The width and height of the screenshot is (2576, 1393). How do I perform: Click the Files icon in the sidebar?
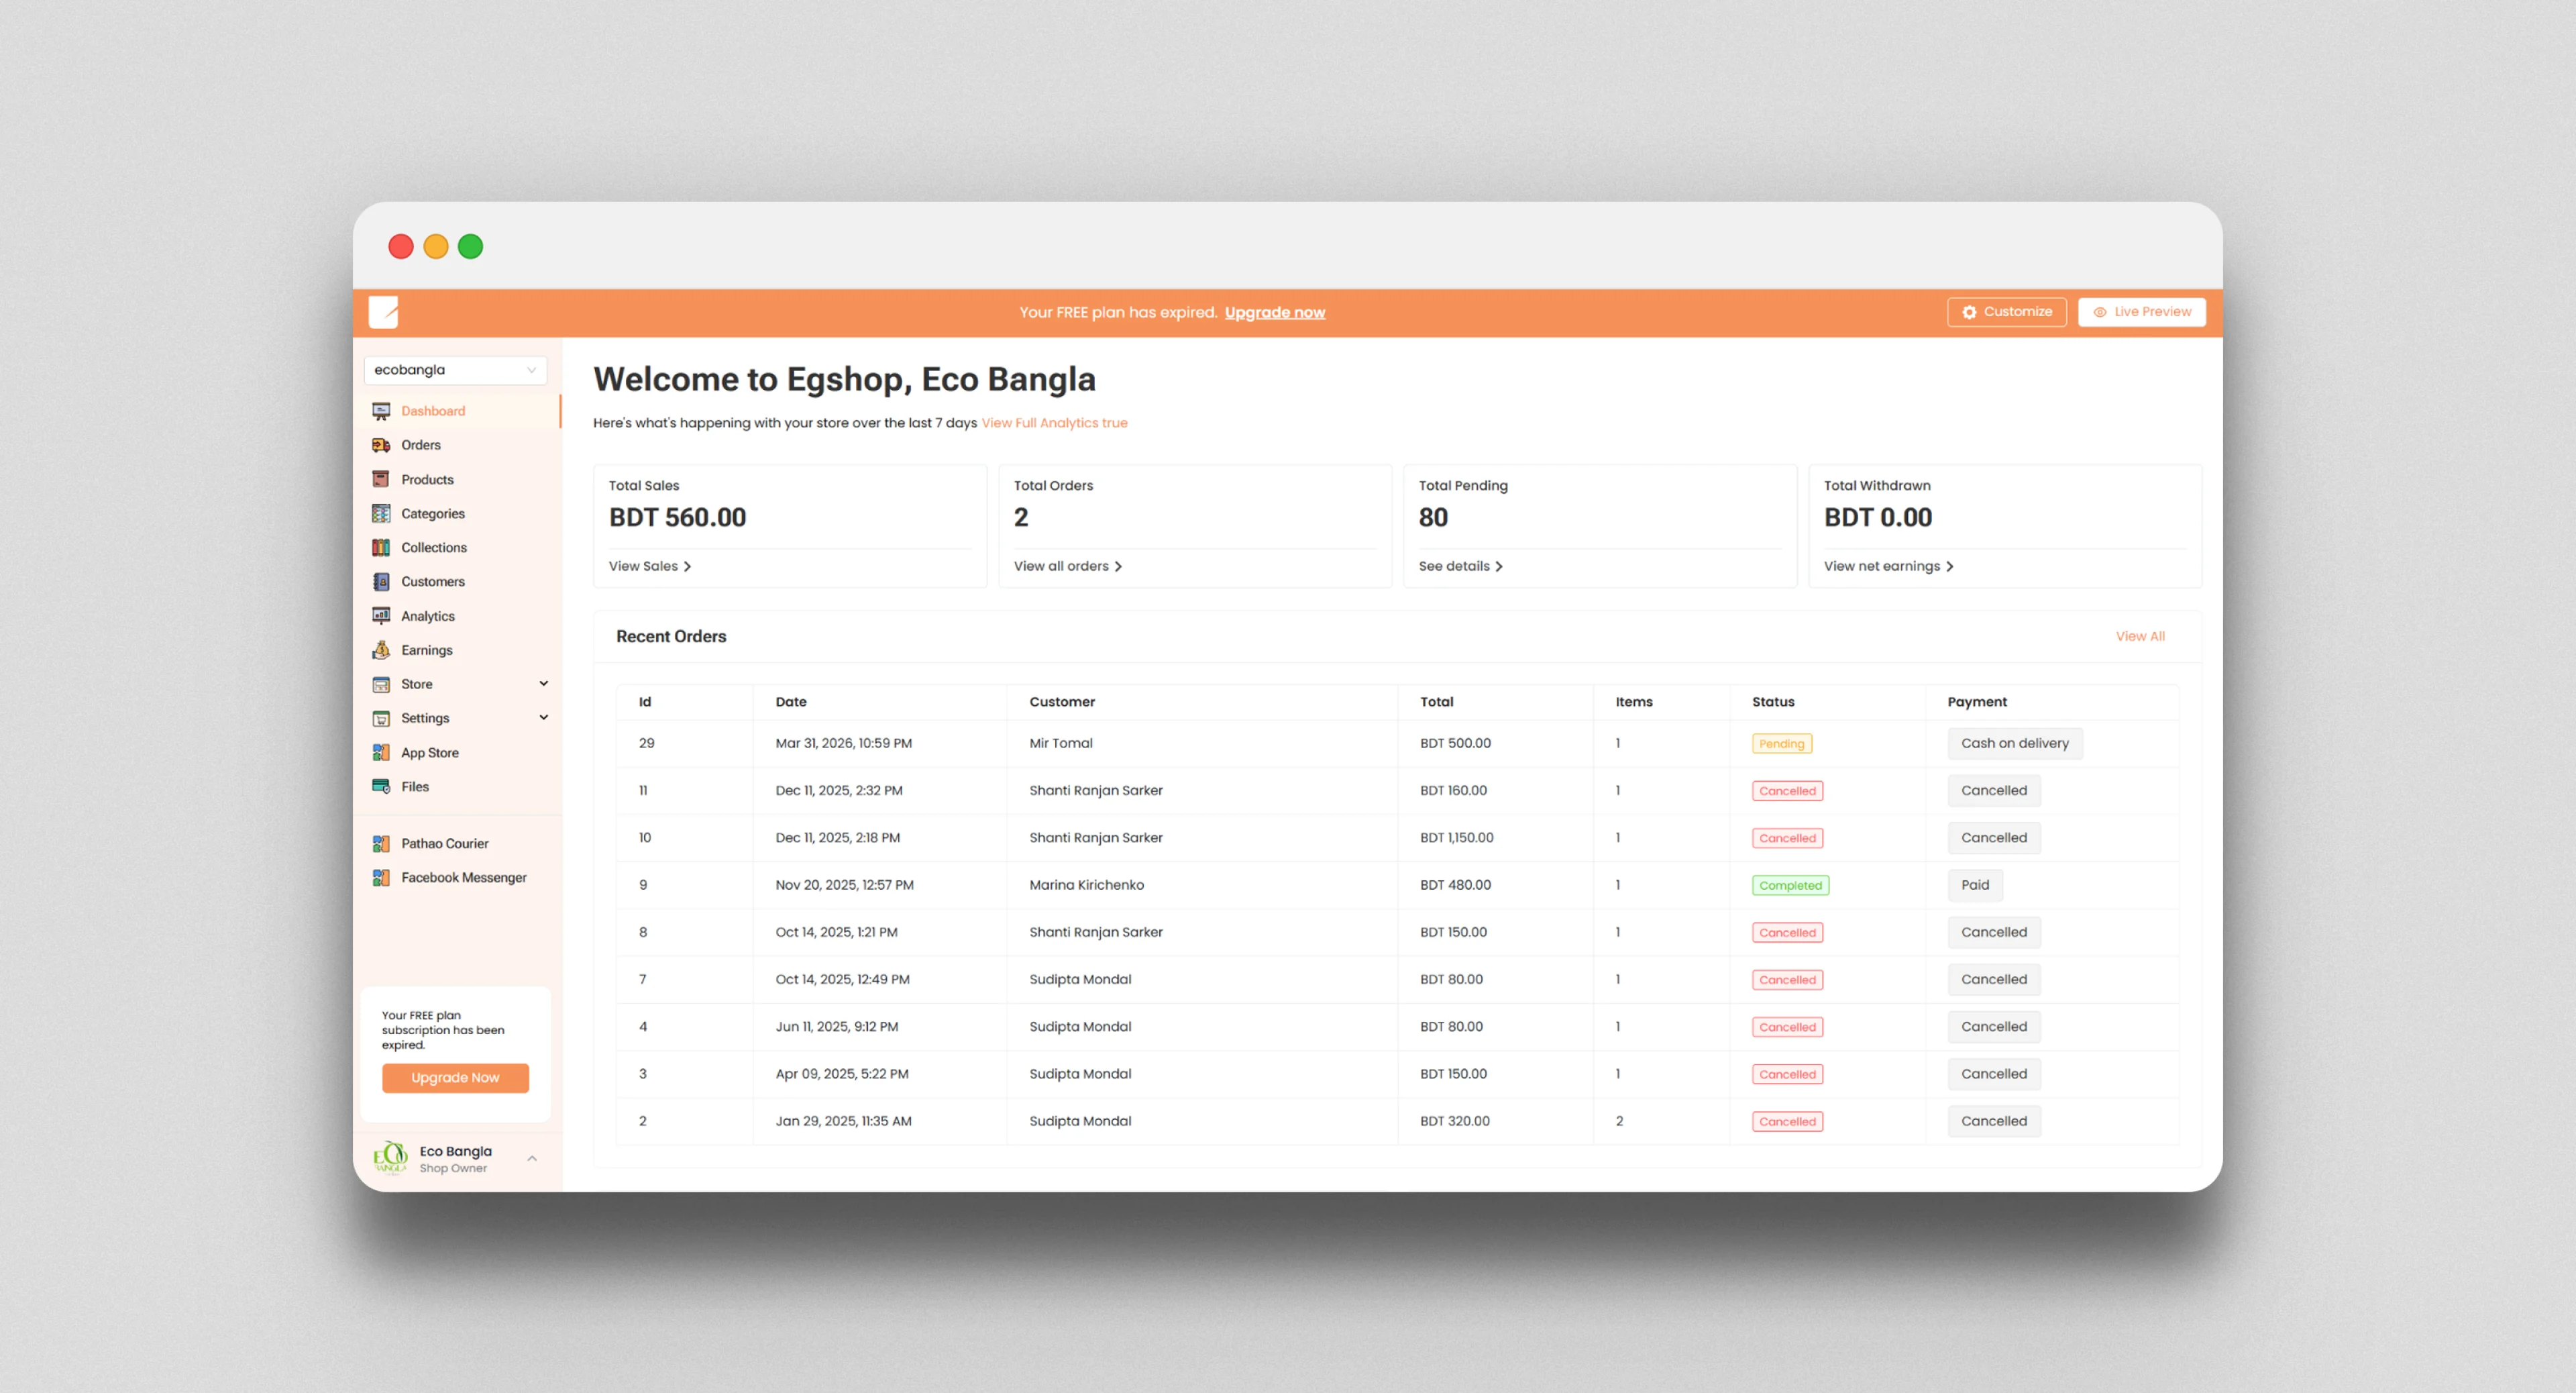(x=381, y=787)
